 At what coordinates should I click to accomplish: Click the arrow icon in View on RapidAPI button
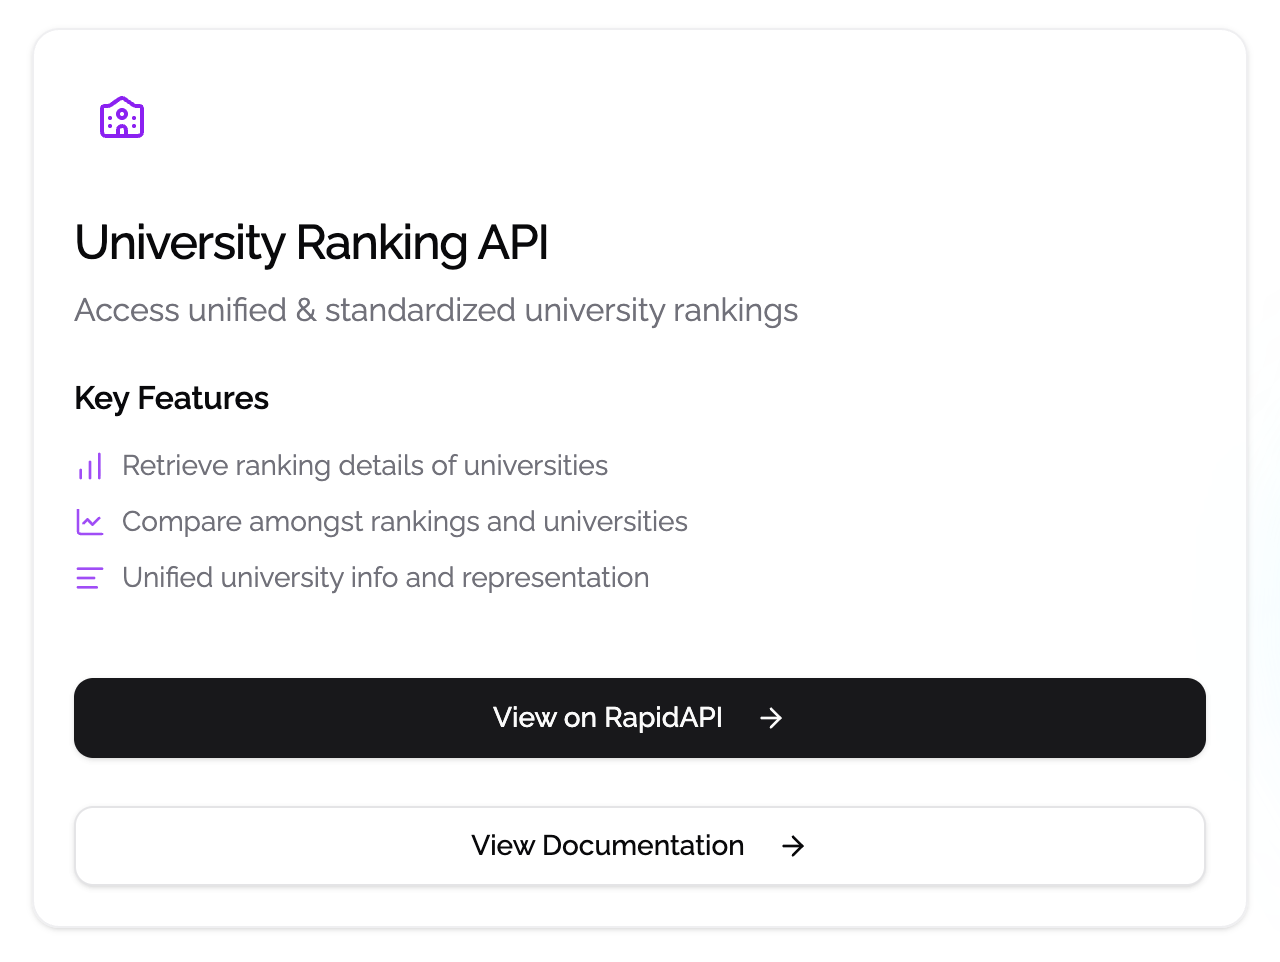pos(771,718)
